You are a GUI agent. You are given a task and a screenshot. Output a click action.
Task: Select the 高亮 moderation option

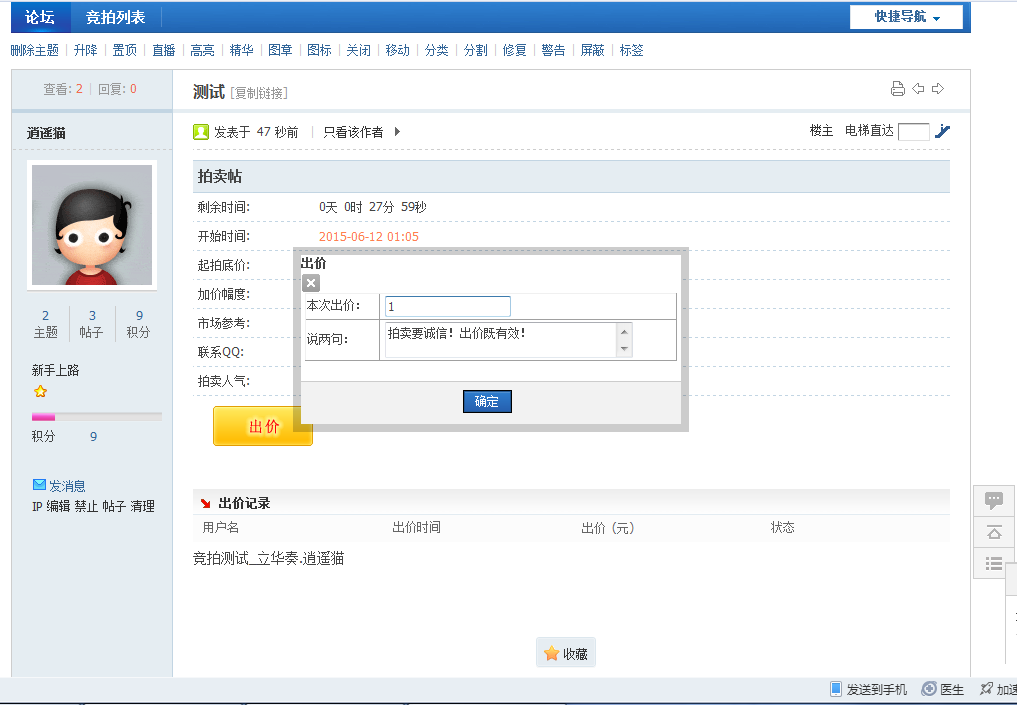point(202,50)
